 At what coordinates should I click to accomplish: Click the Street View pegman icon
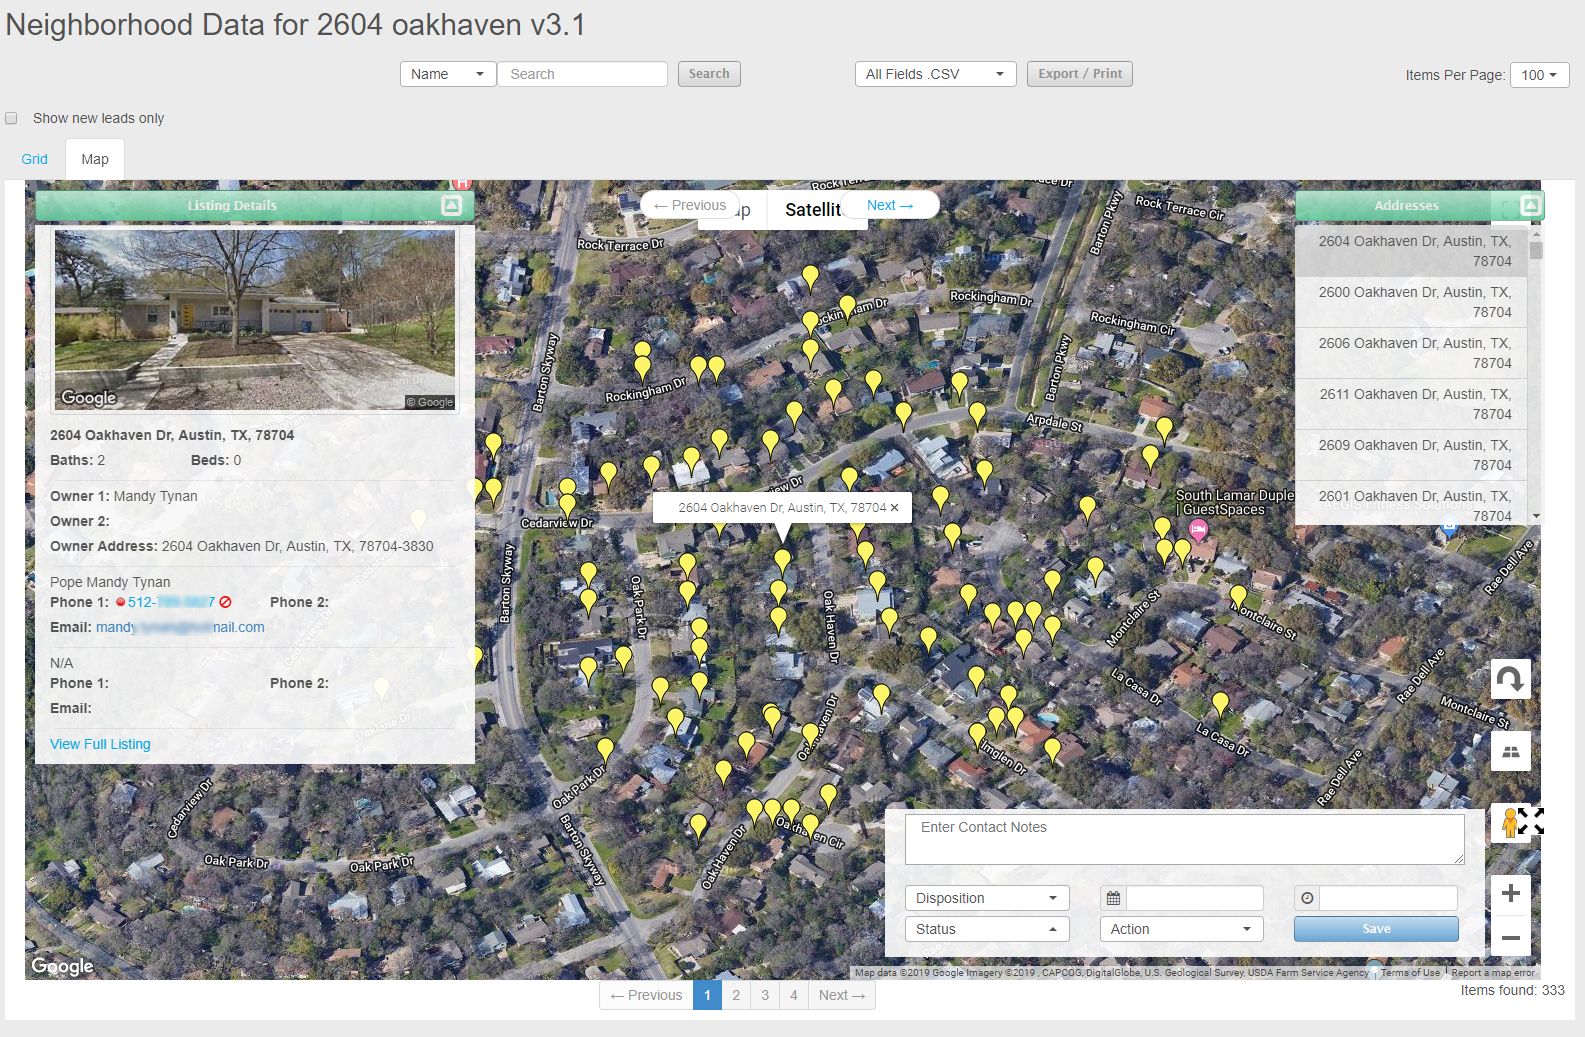1509,823
